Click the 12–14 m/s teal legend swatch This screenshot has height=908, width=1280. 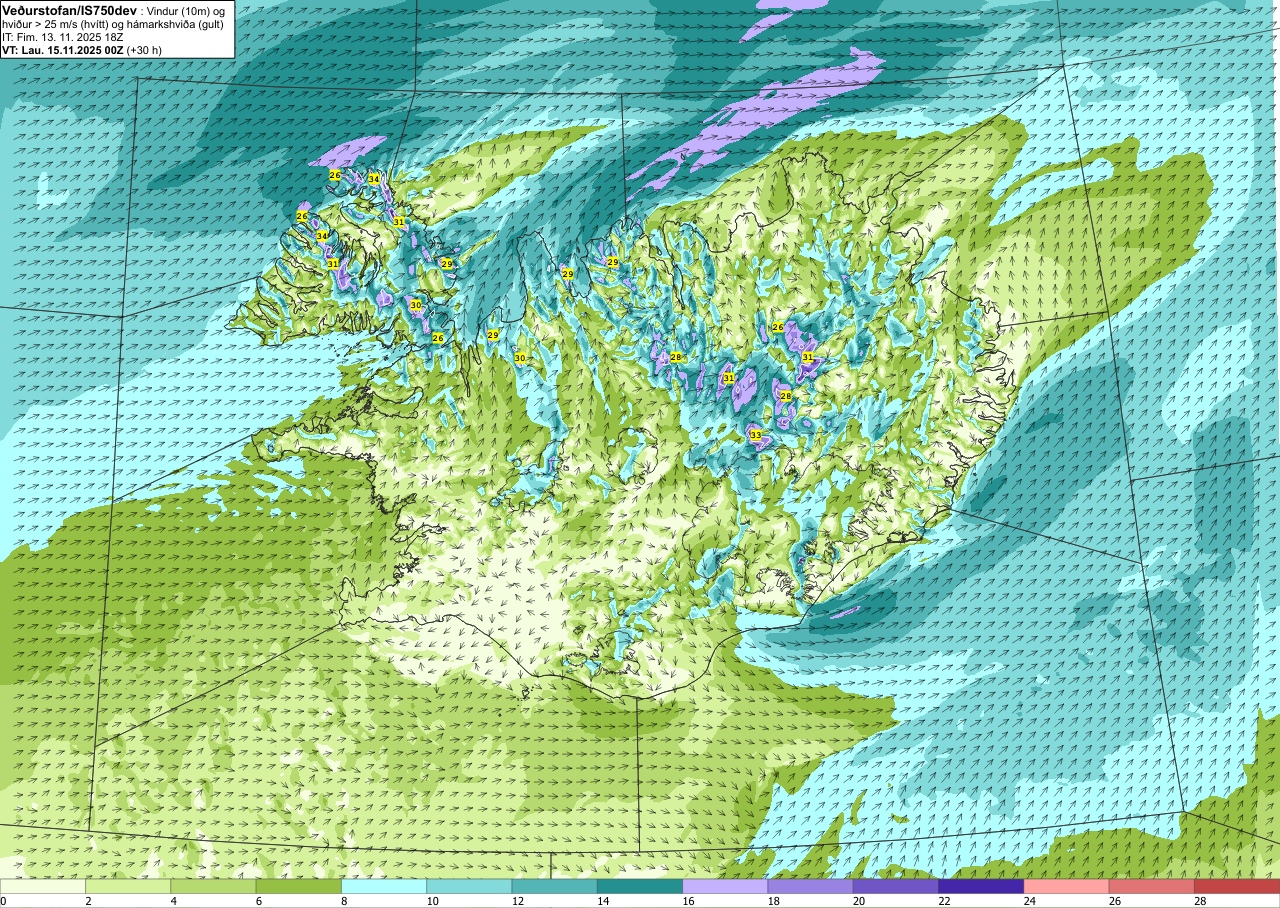554,886
